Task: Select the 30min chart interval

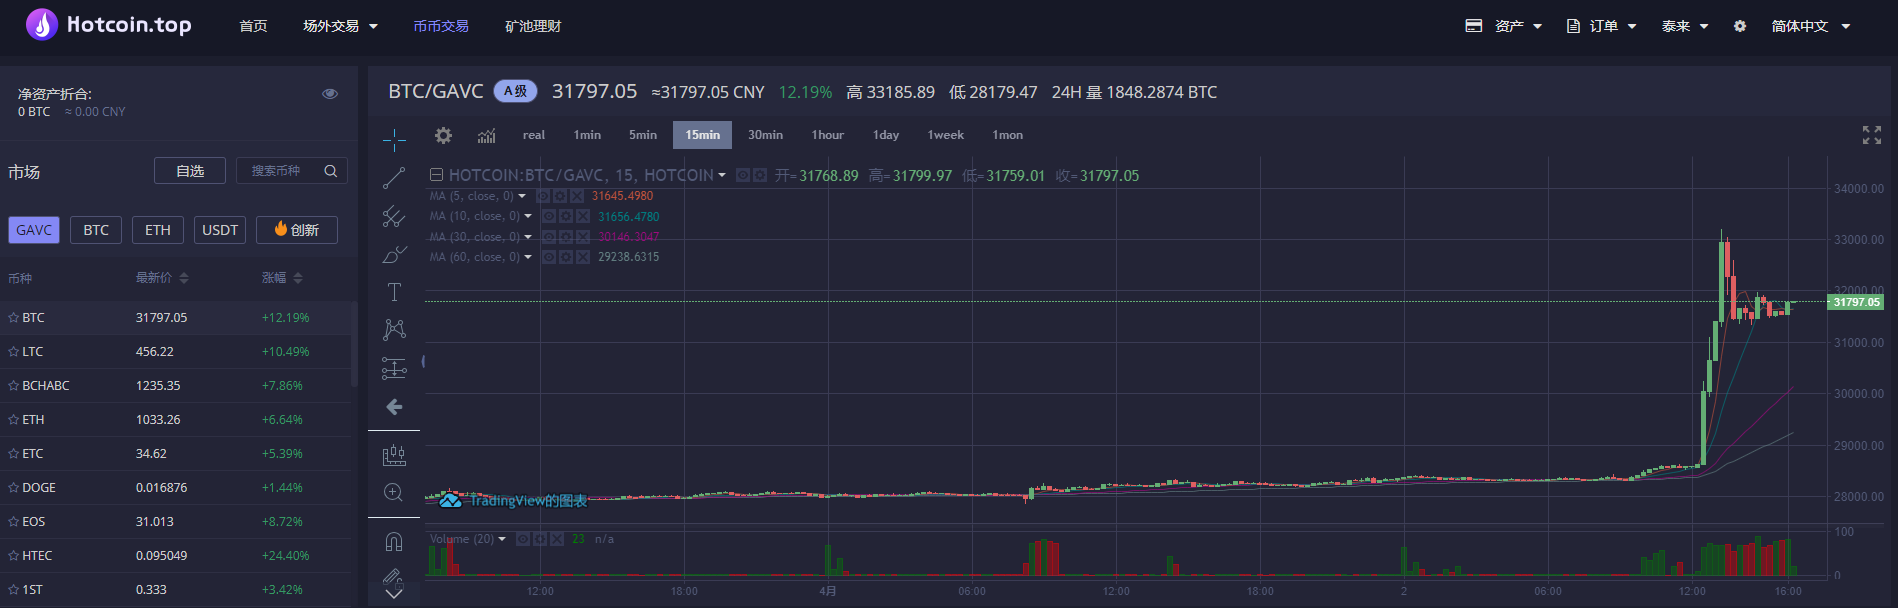Action: click(x=765, y=135)
